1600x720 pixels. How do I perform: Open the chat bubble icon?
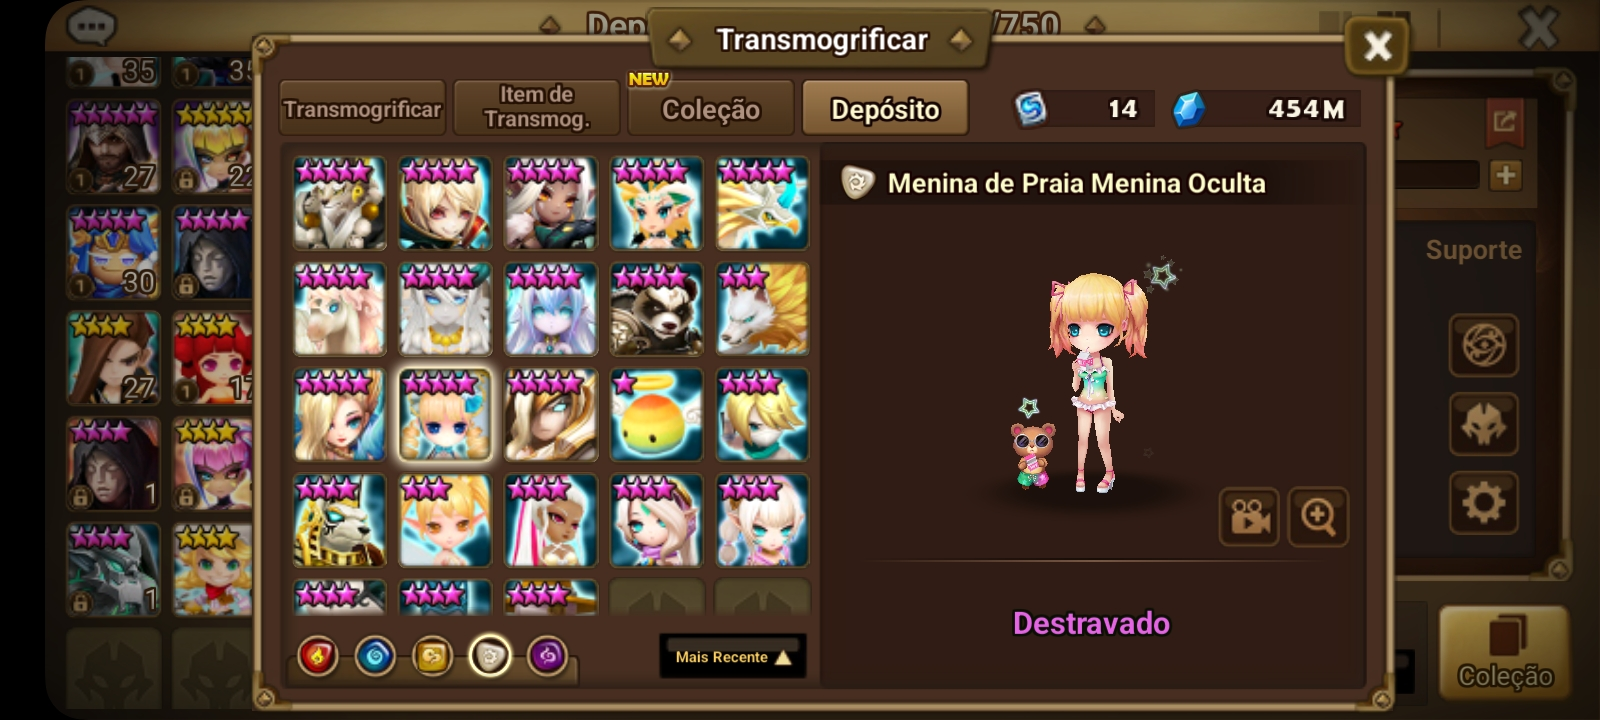coord(92,25)
